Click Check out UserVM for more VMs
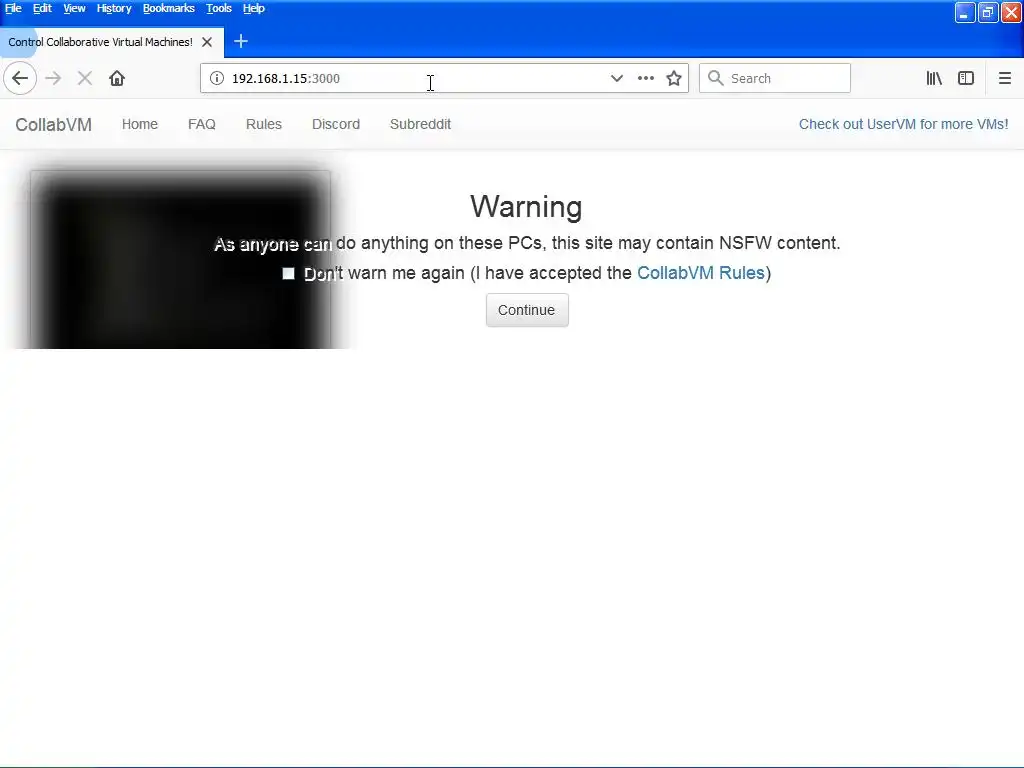This screenshot has height=768, width=1024. point(903,124)
